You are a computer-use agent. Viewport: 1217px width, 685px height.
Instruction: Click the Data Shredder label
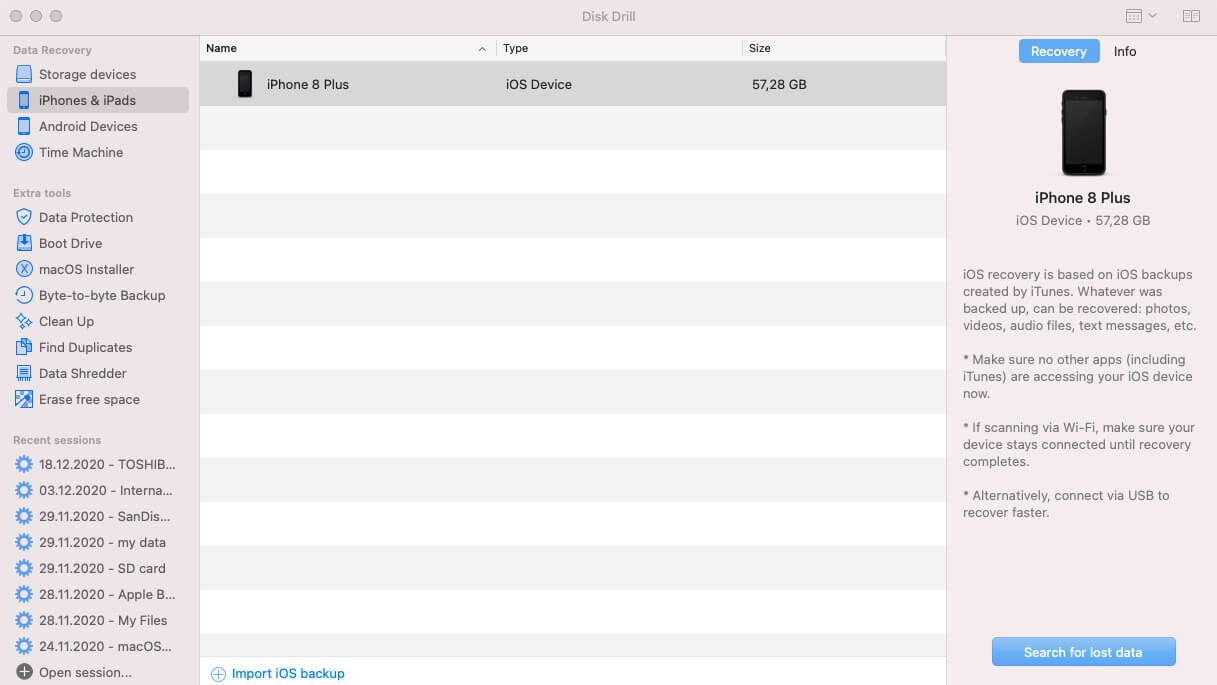[83, 373]
